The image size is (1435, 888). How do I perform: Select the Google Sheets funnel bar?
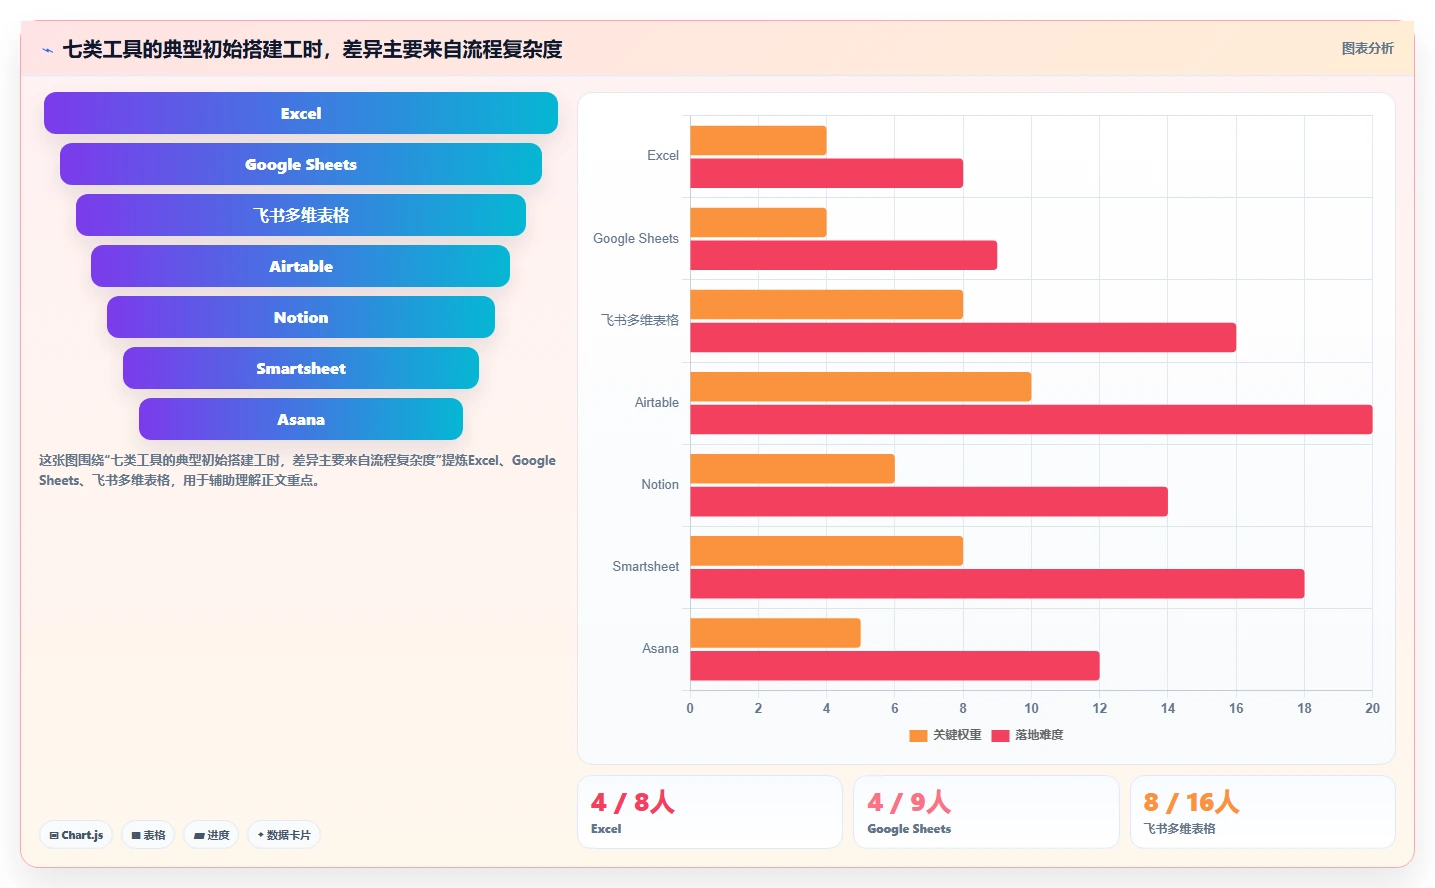tap(301, 164)
